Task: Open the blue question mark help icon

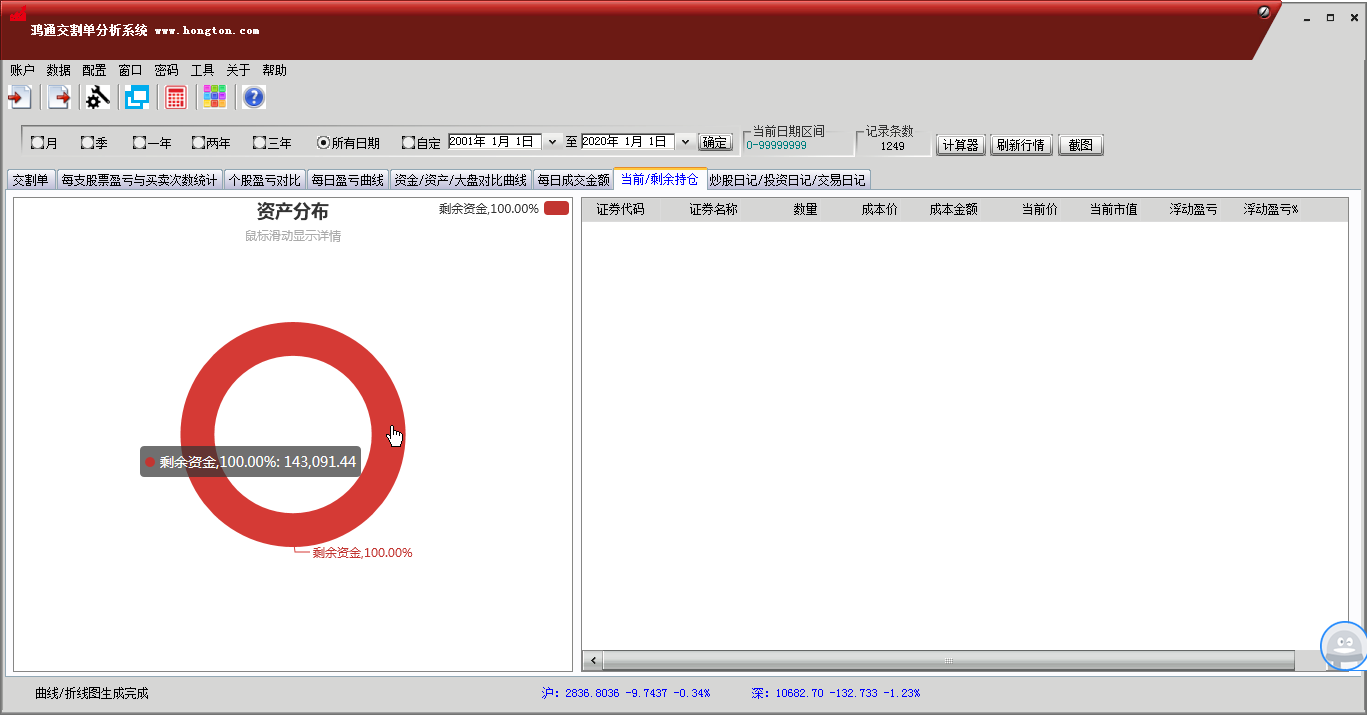Action: pyautogui.click(x=254, y=97)
